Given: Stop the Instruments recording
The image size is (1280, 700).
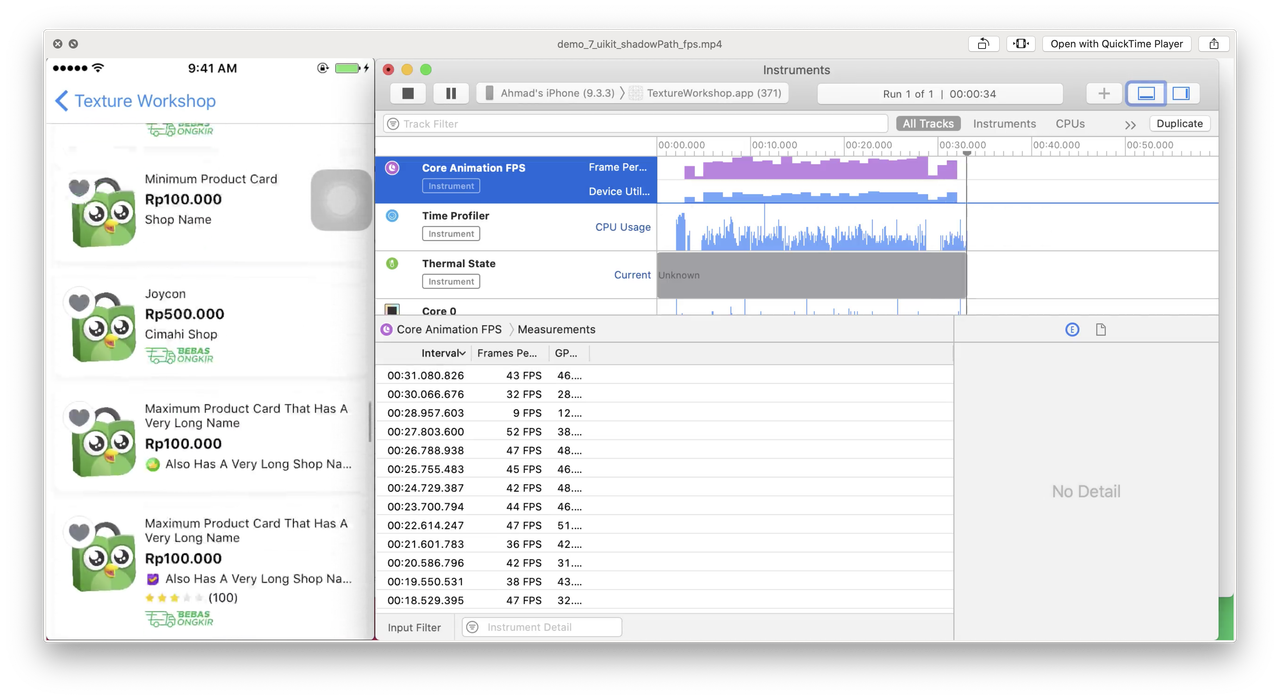Looking at the screenshot, I should coord(408,93).
